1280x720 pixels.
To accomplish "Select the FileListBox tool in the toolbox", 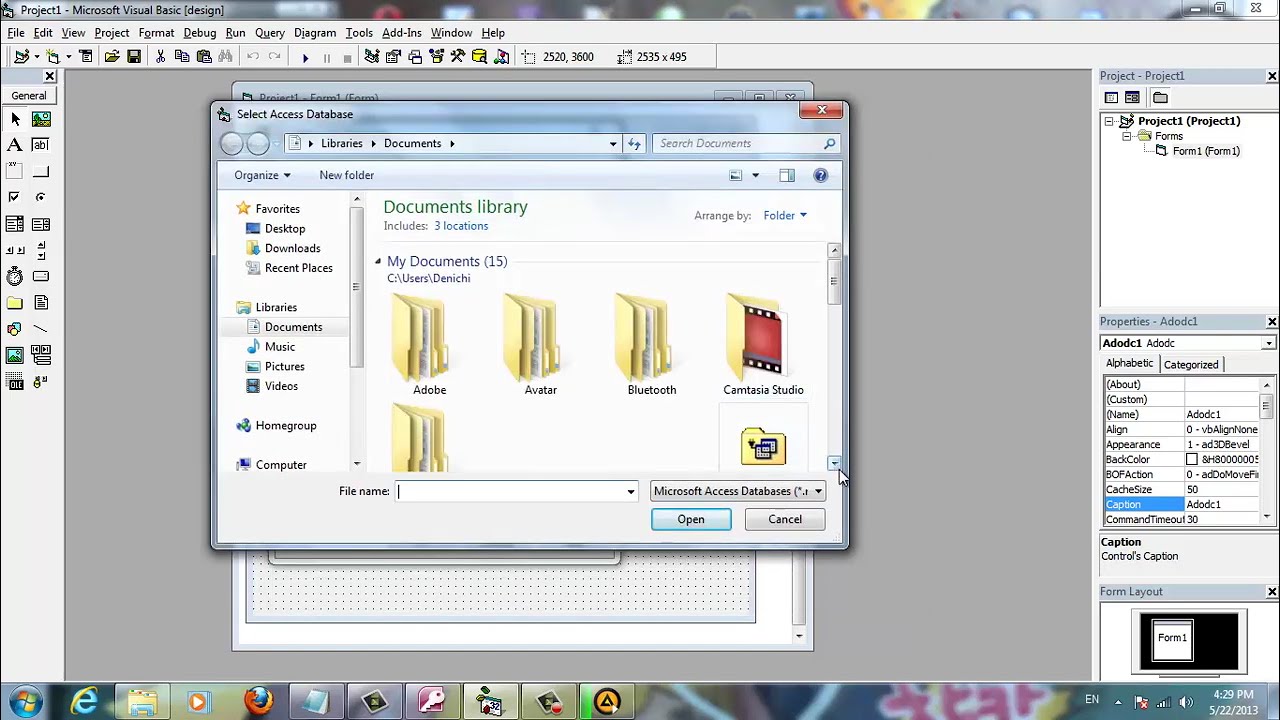I will 41,303.
